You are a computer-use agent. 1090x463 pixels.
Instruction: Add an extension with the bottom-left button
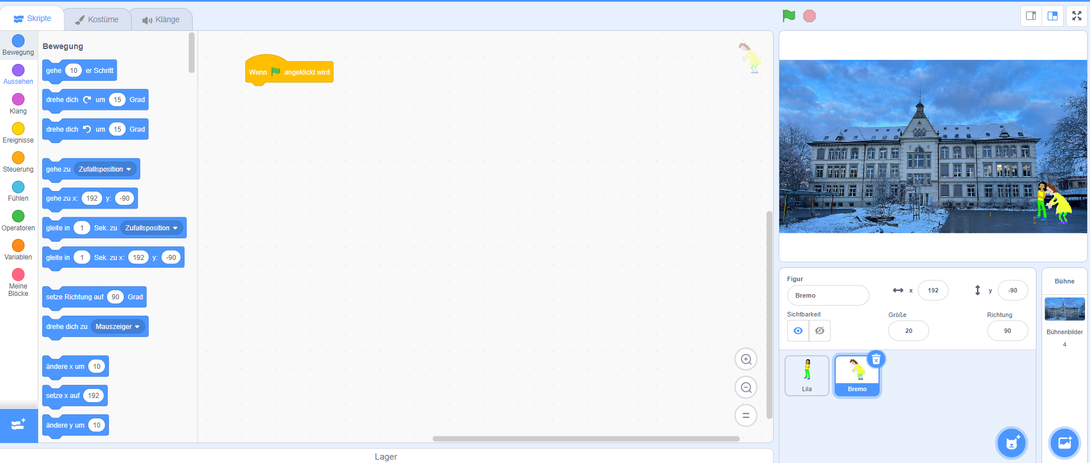(x=18, y=424)
